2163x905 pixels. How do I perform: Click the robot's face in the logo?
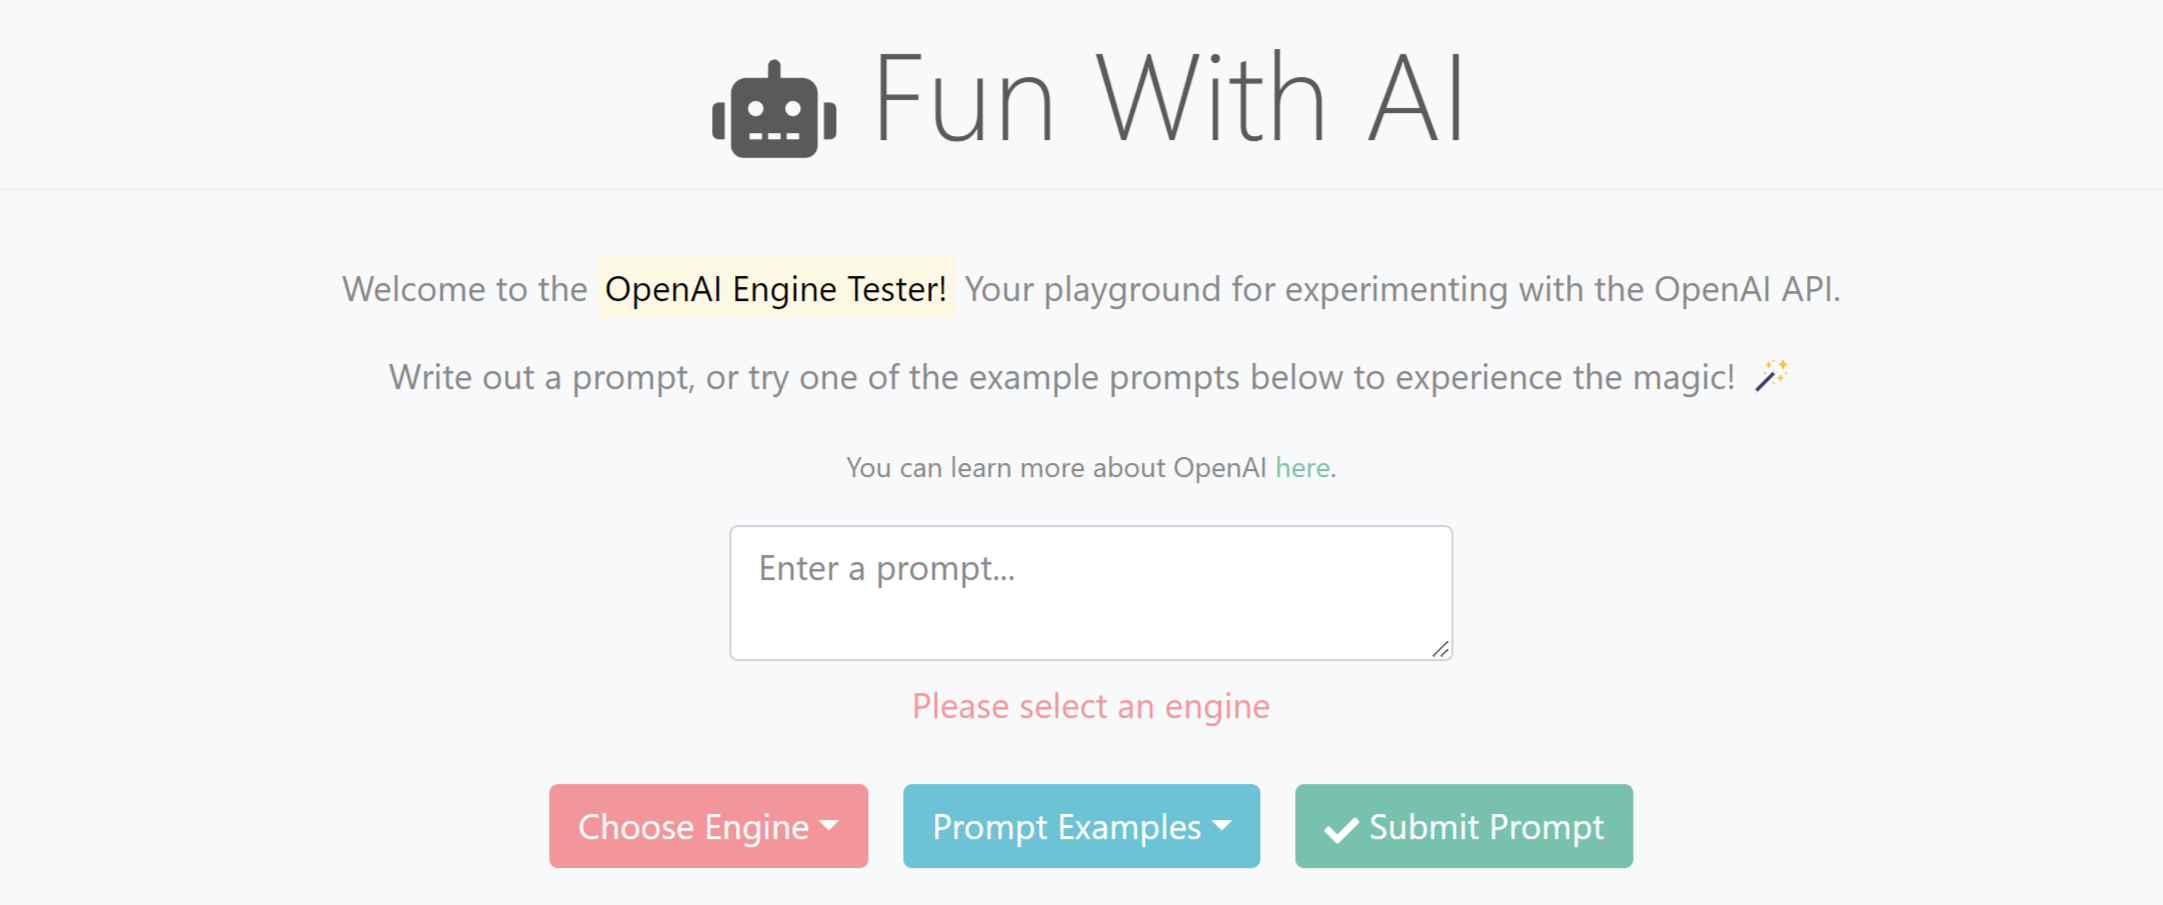pos(772,115)
